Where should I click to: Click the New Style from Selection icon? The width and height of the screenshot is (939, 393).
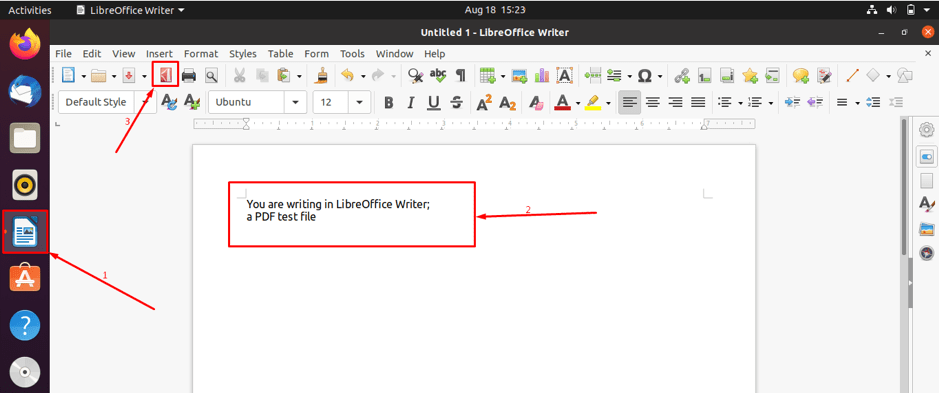192,102
